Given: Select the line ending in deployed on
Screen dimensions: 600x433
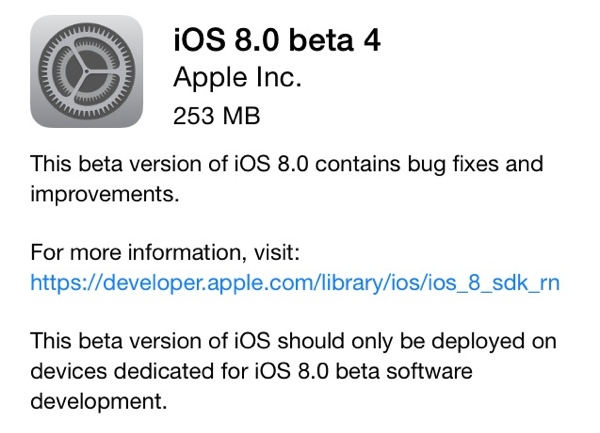Looking at the screenshot, I should click(x=293, y=341).
